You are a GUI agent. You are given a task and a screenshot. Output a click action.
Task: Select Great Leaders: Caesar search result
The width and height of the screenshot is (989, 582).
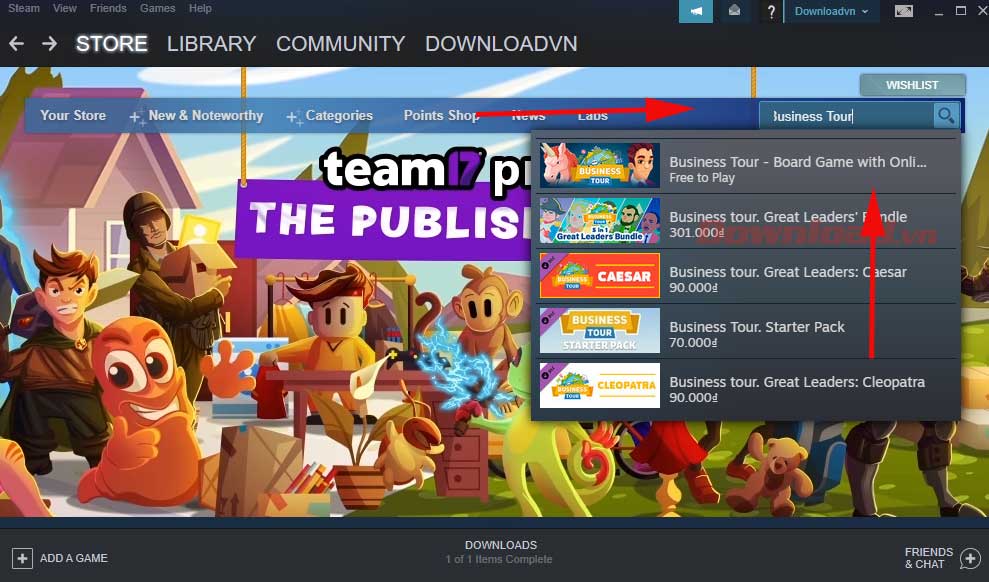point(747,276)
